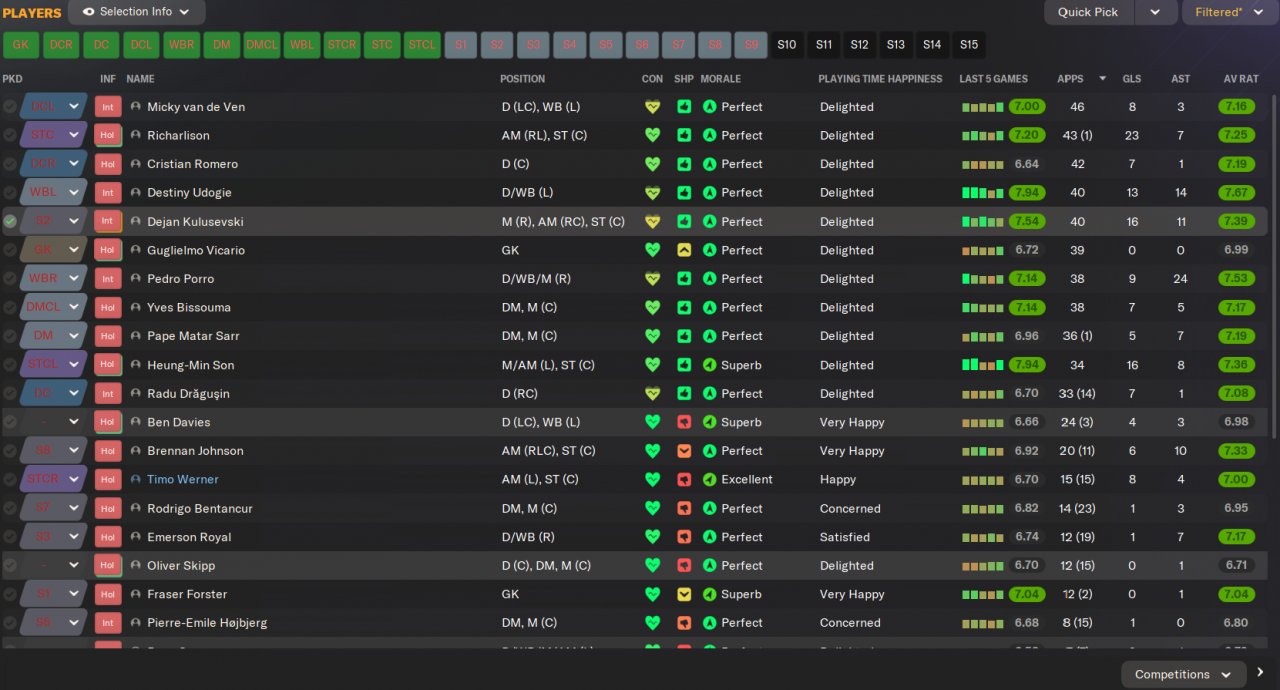Click the sharpness icon for Pierre-Emile Højbjerg
Image resolution: width=1280 pixels, height=690 pixels.
tap(684, 623)
